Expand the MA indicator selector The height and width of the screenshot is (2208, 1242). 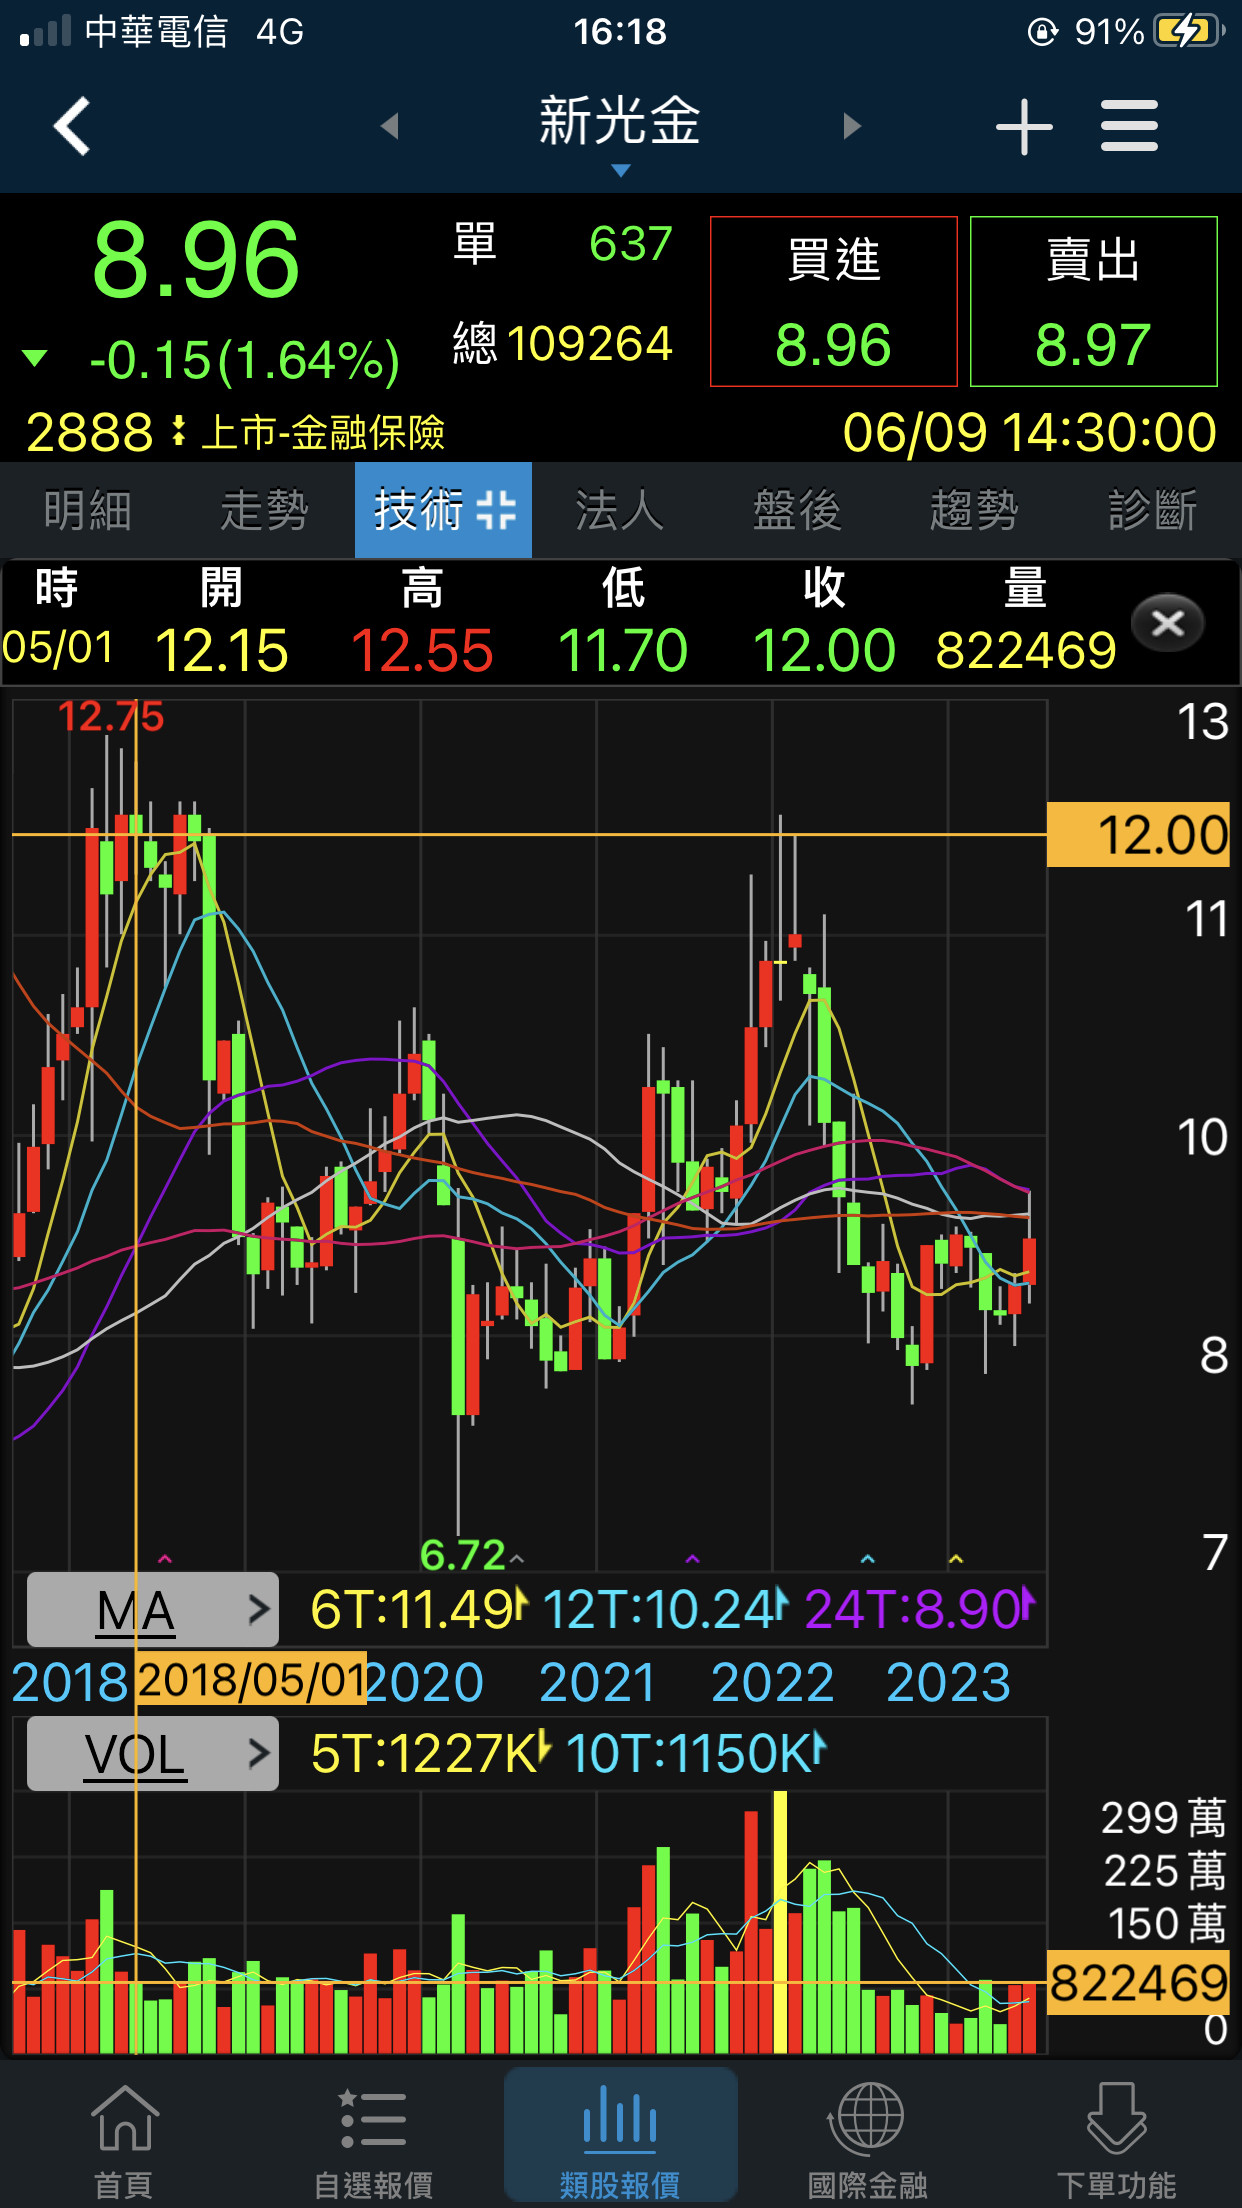(152, 1610)
